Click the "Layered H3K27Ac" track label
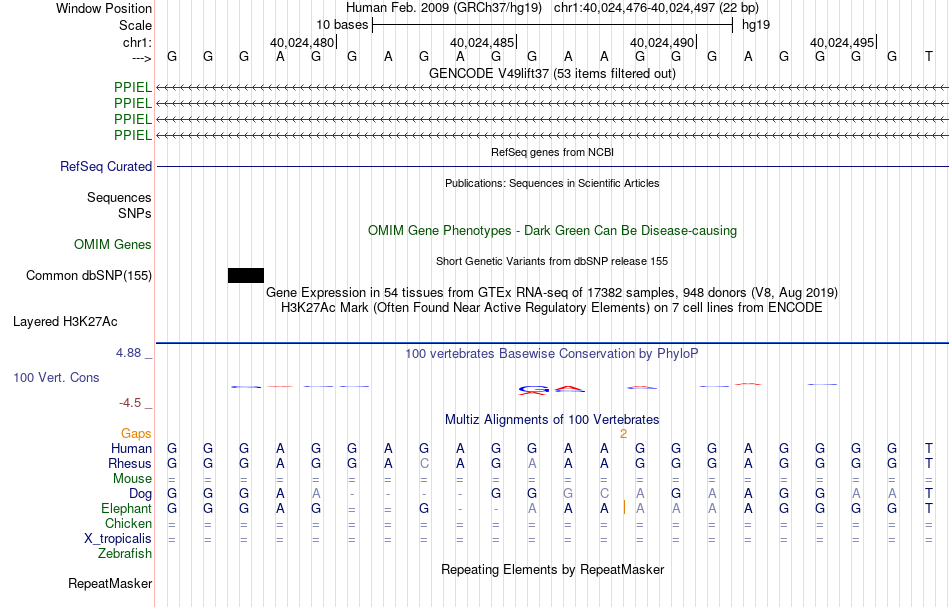Viewport: 950px width, 607px height. (x=65, y=322)
